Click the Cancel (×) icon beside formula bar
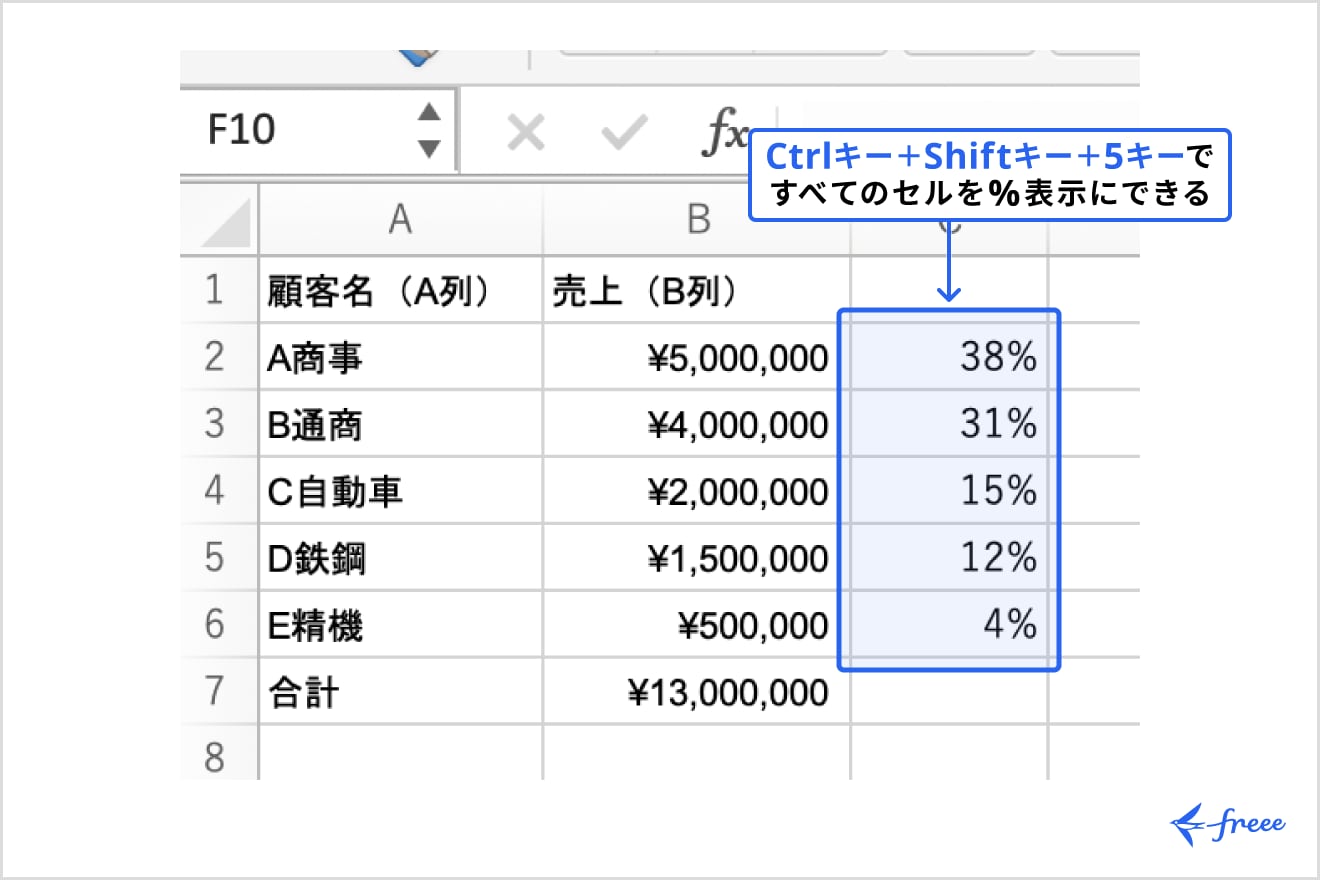 527,131
